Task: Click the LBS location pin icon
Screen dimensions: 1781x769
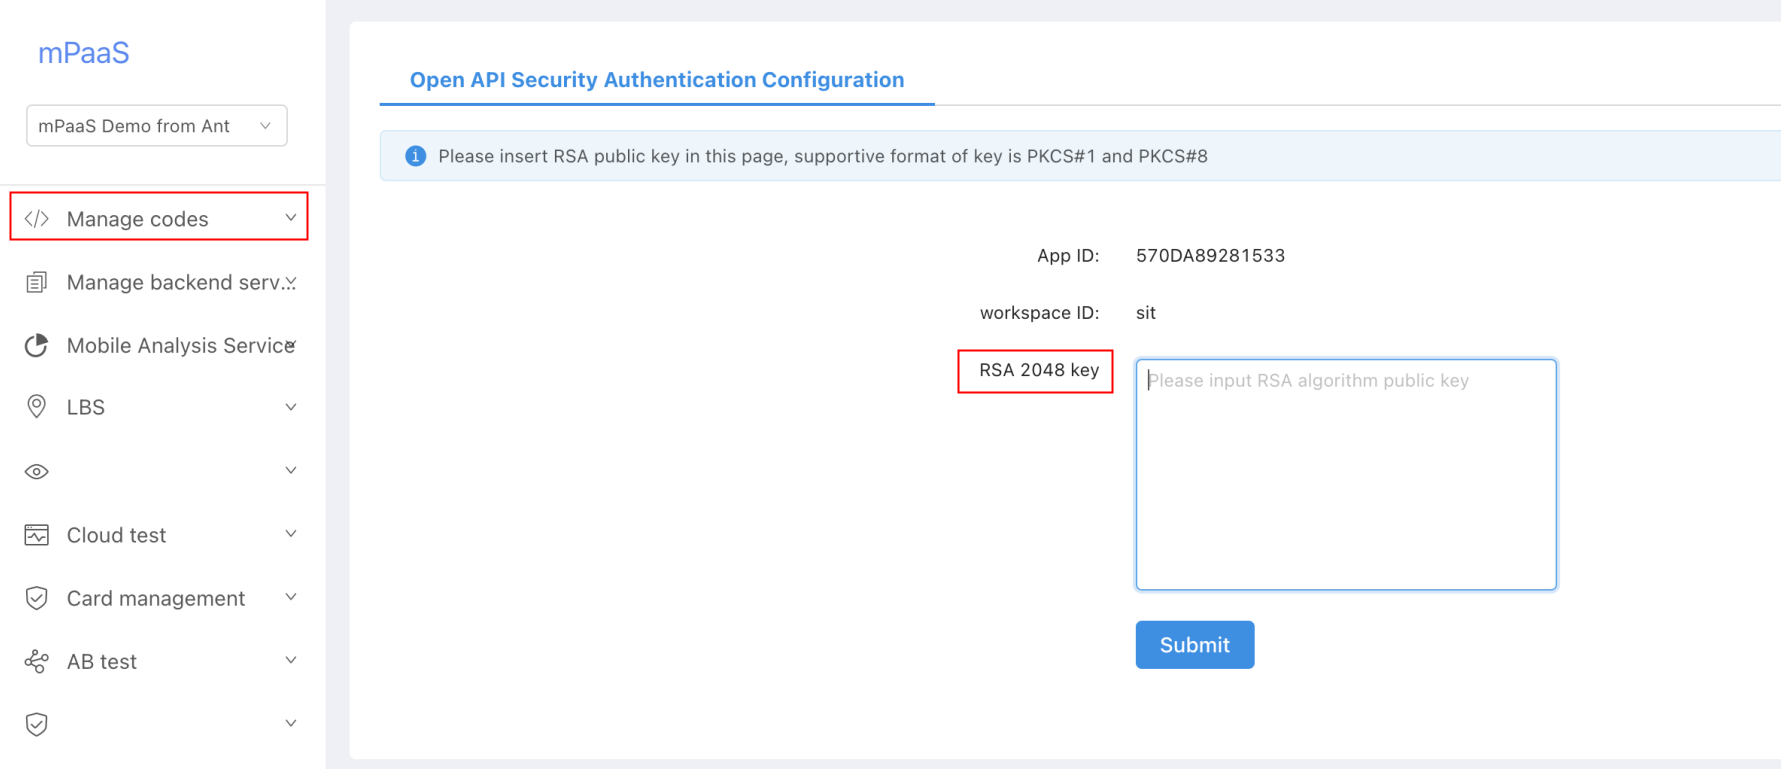Action: coord(37,407)
